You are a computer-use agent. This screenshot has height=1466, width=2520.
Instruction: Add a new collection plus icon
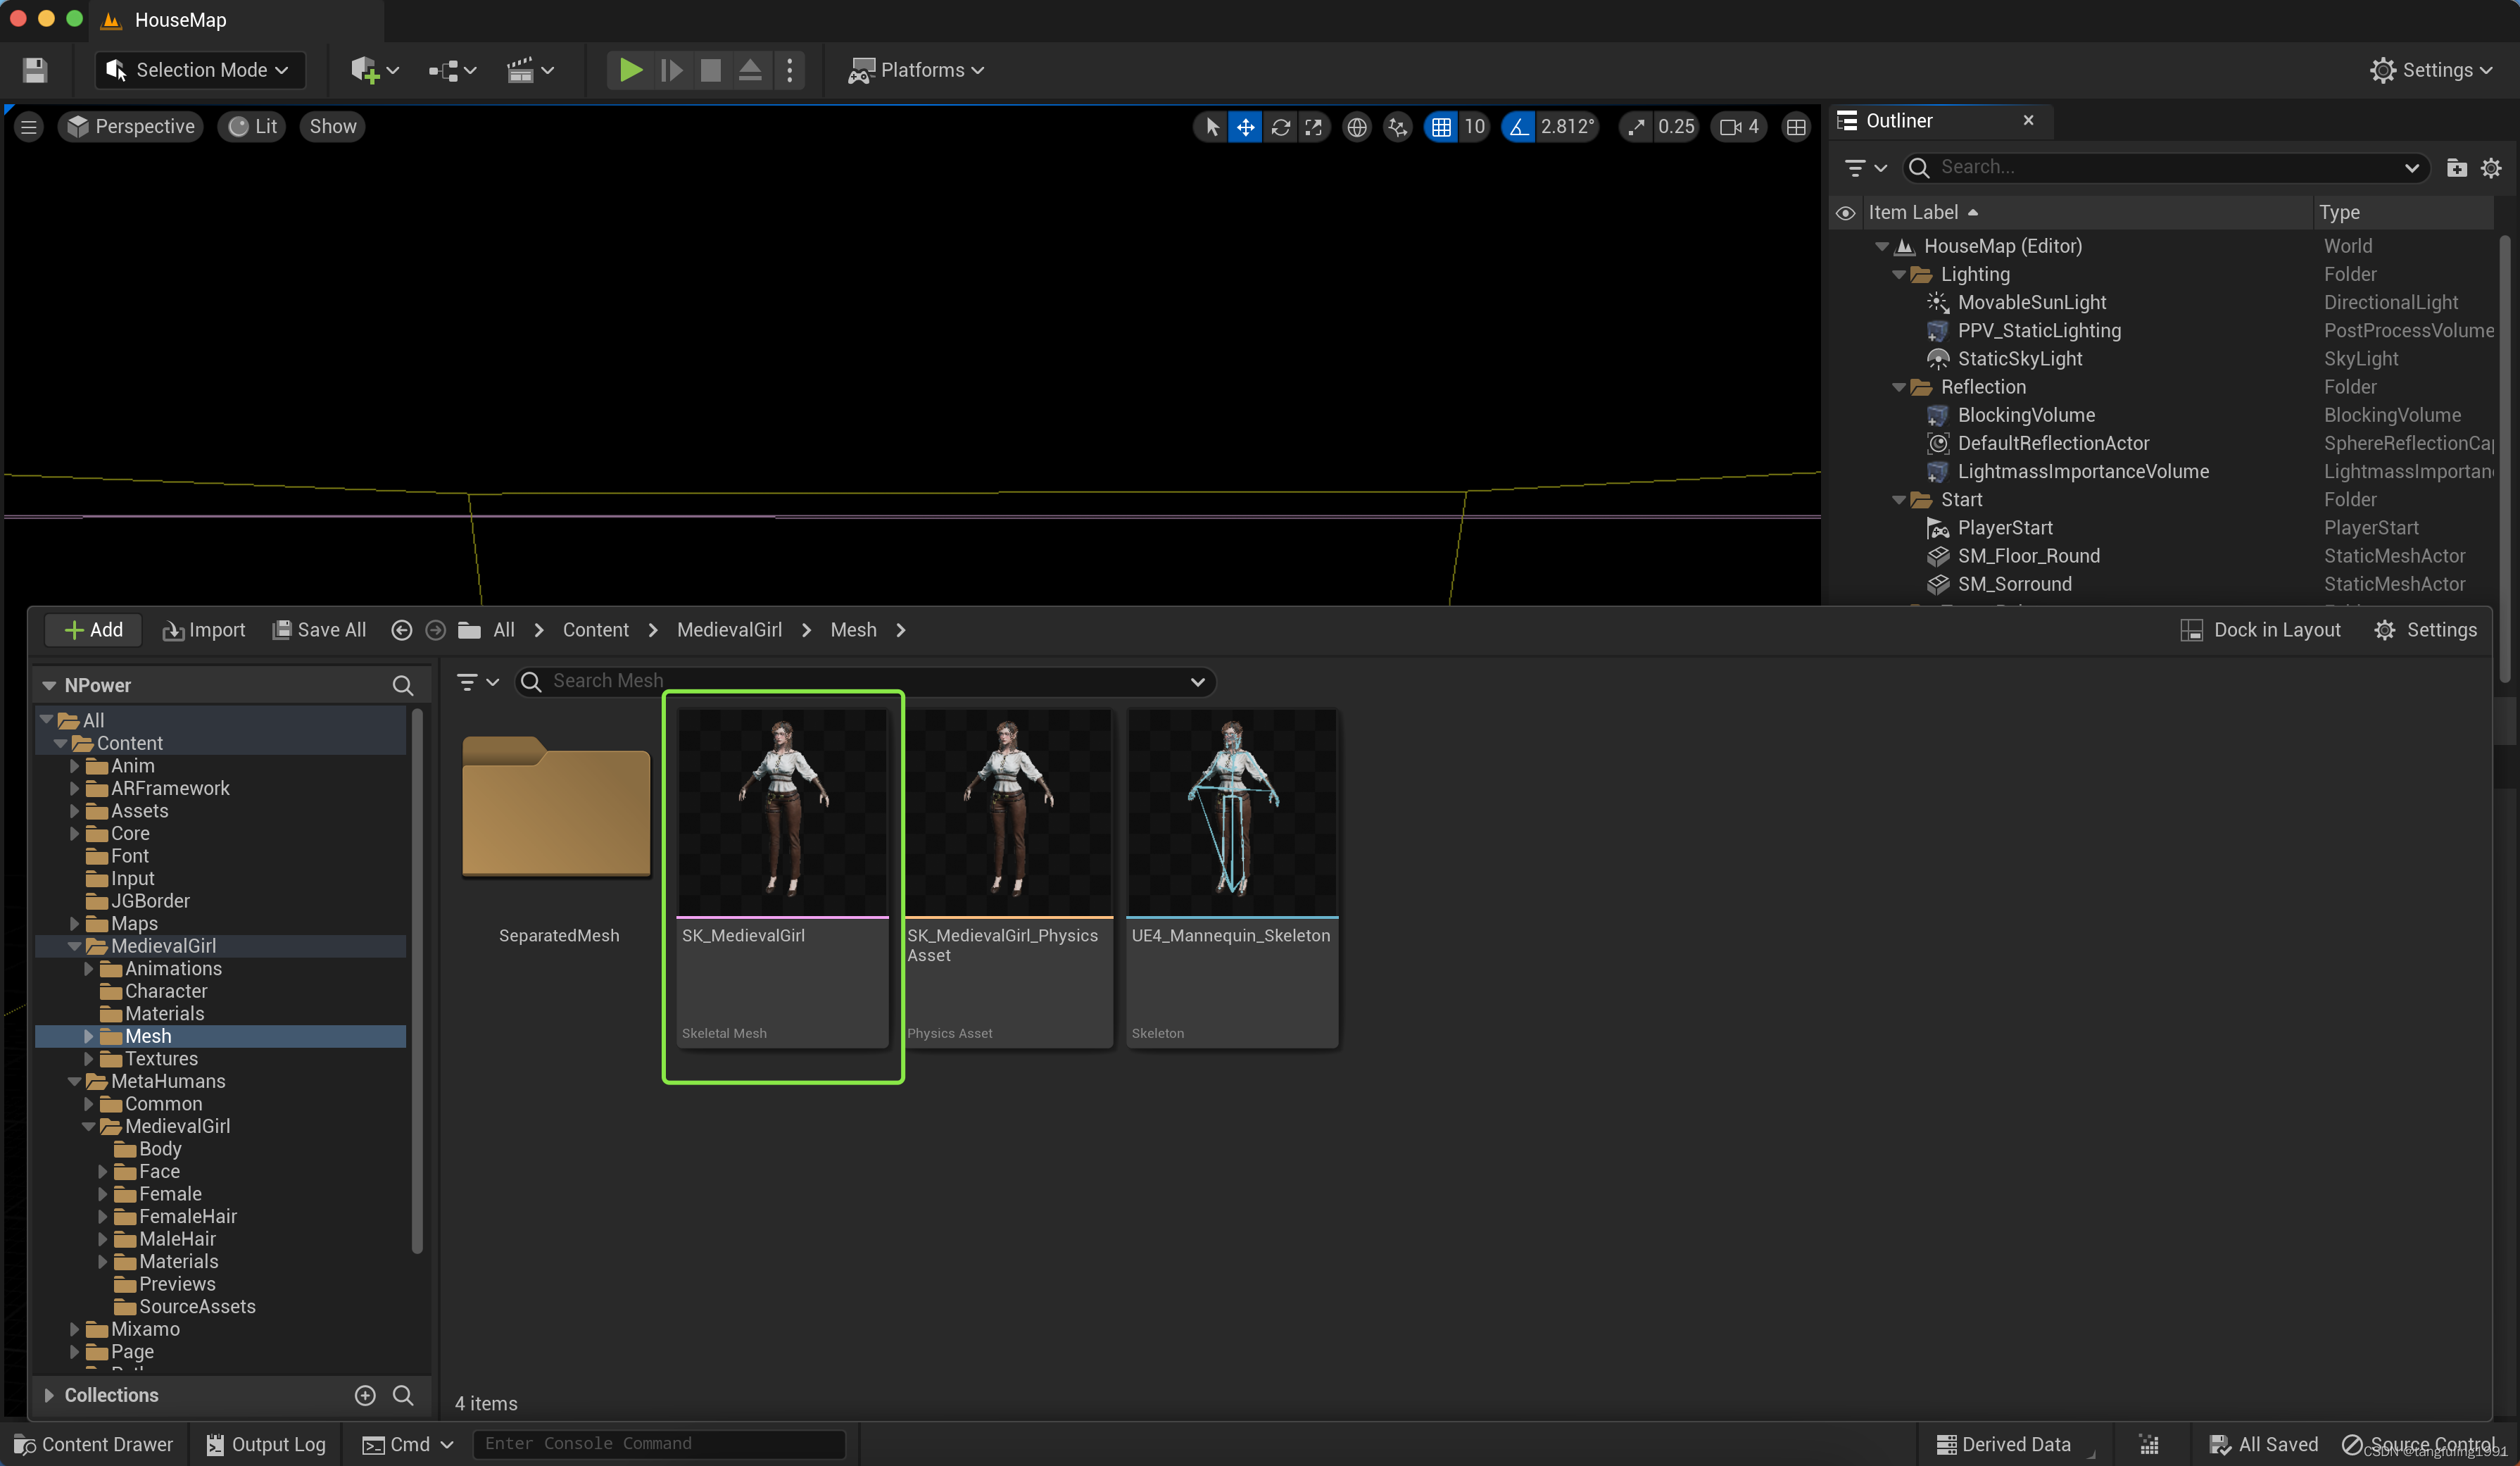(365, 1395)
